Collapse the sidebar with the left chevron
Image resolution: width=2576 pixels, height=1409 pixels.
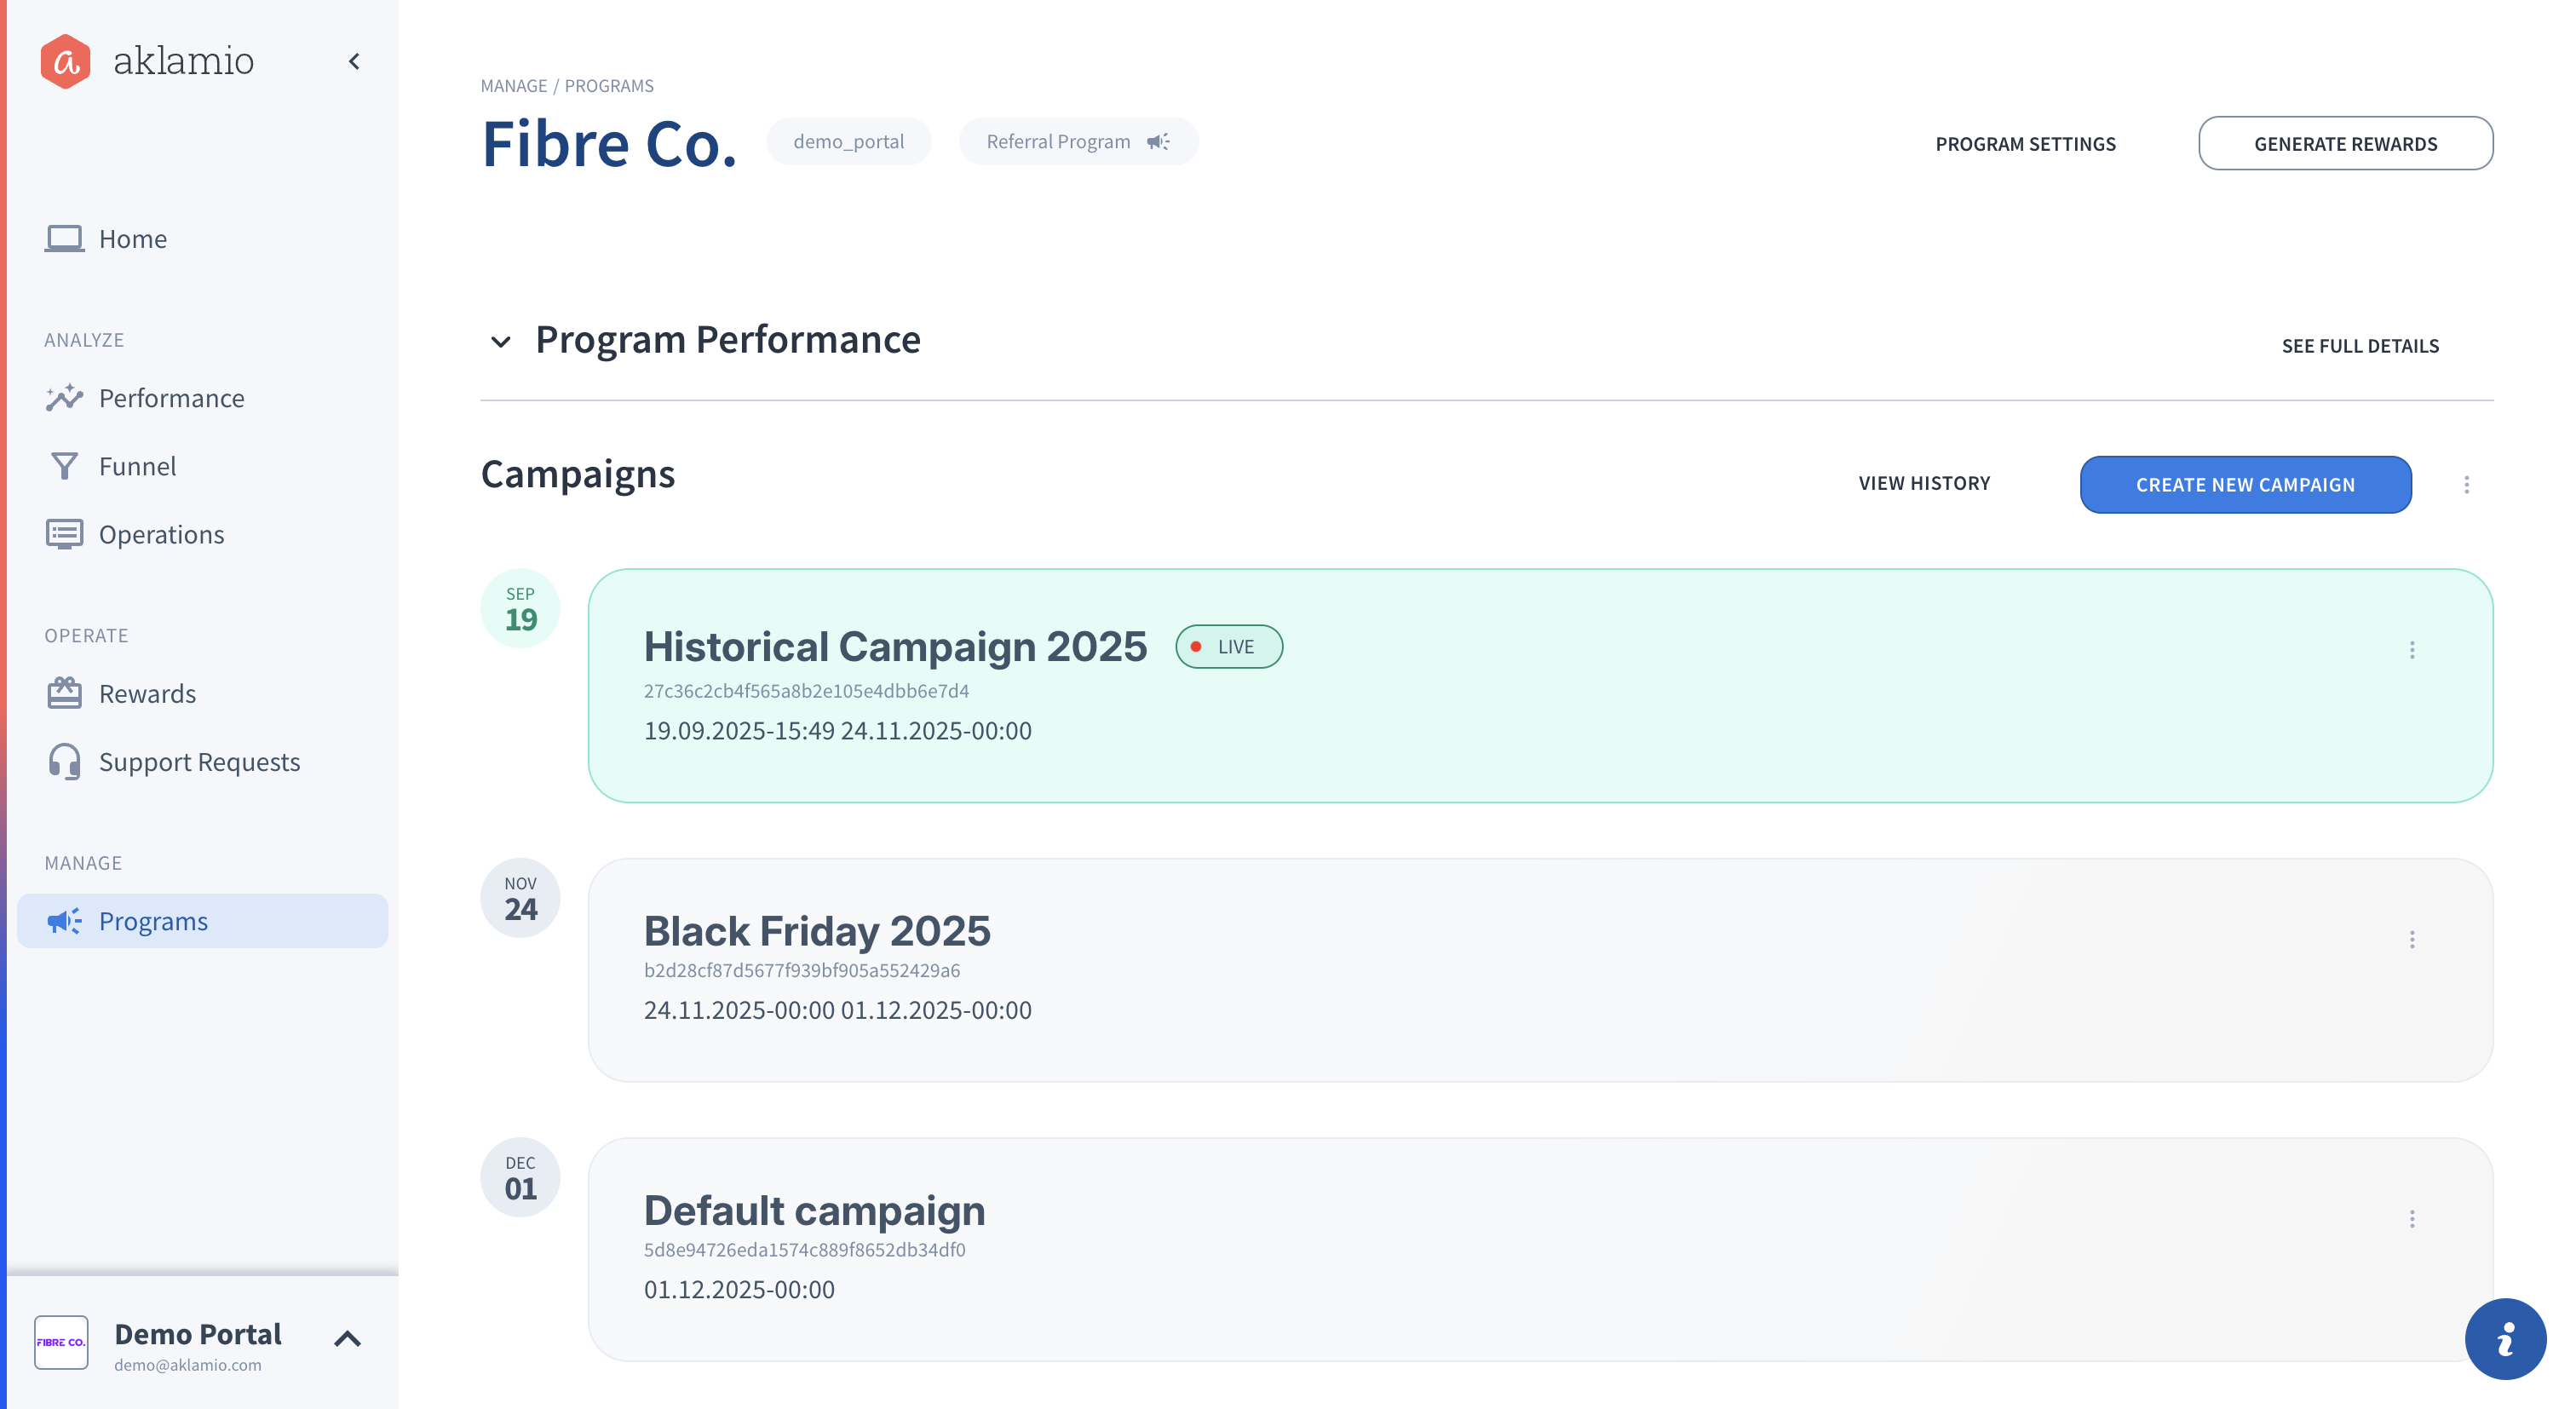click(x=354, y=62)
